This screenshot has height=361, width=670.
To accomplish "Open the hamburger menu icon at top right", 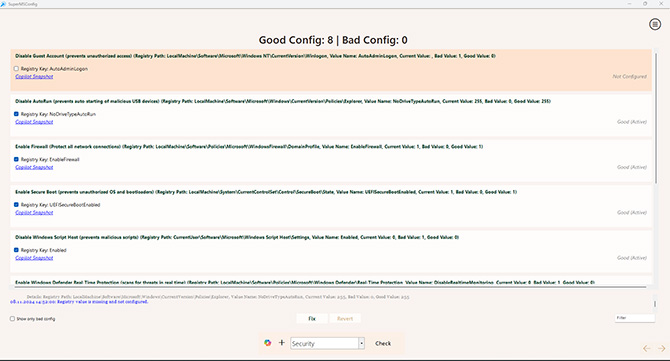I will tap(655, 24).
